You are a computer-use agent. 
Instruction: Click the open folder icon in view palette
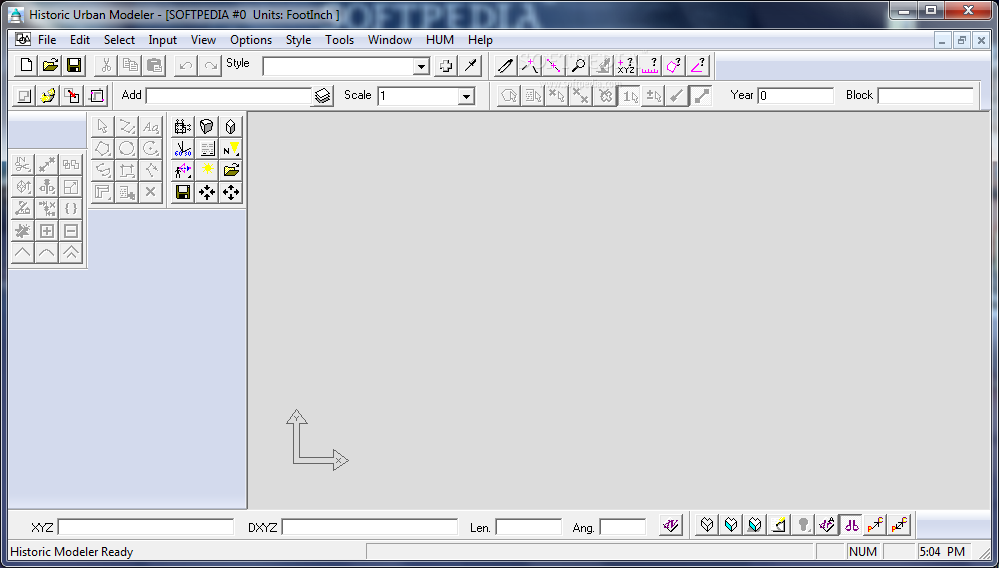(x=231, y=170)
